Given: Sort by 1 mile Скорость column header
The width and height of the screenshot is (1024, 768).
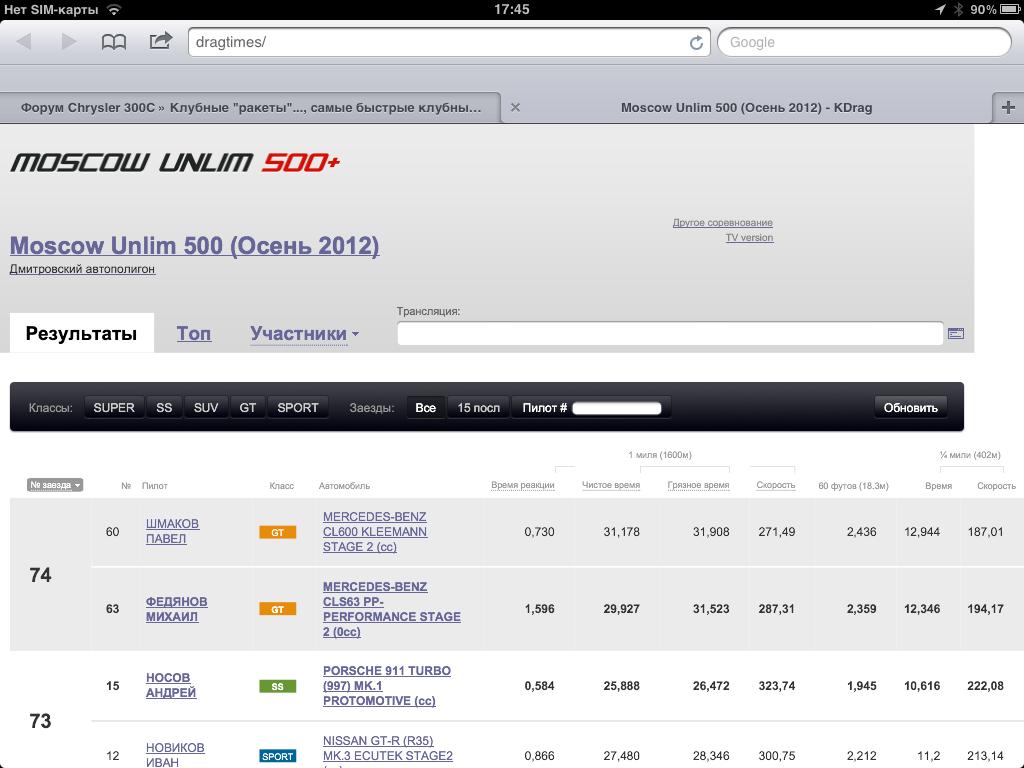Looking at the screenshot, I should 775,485.
